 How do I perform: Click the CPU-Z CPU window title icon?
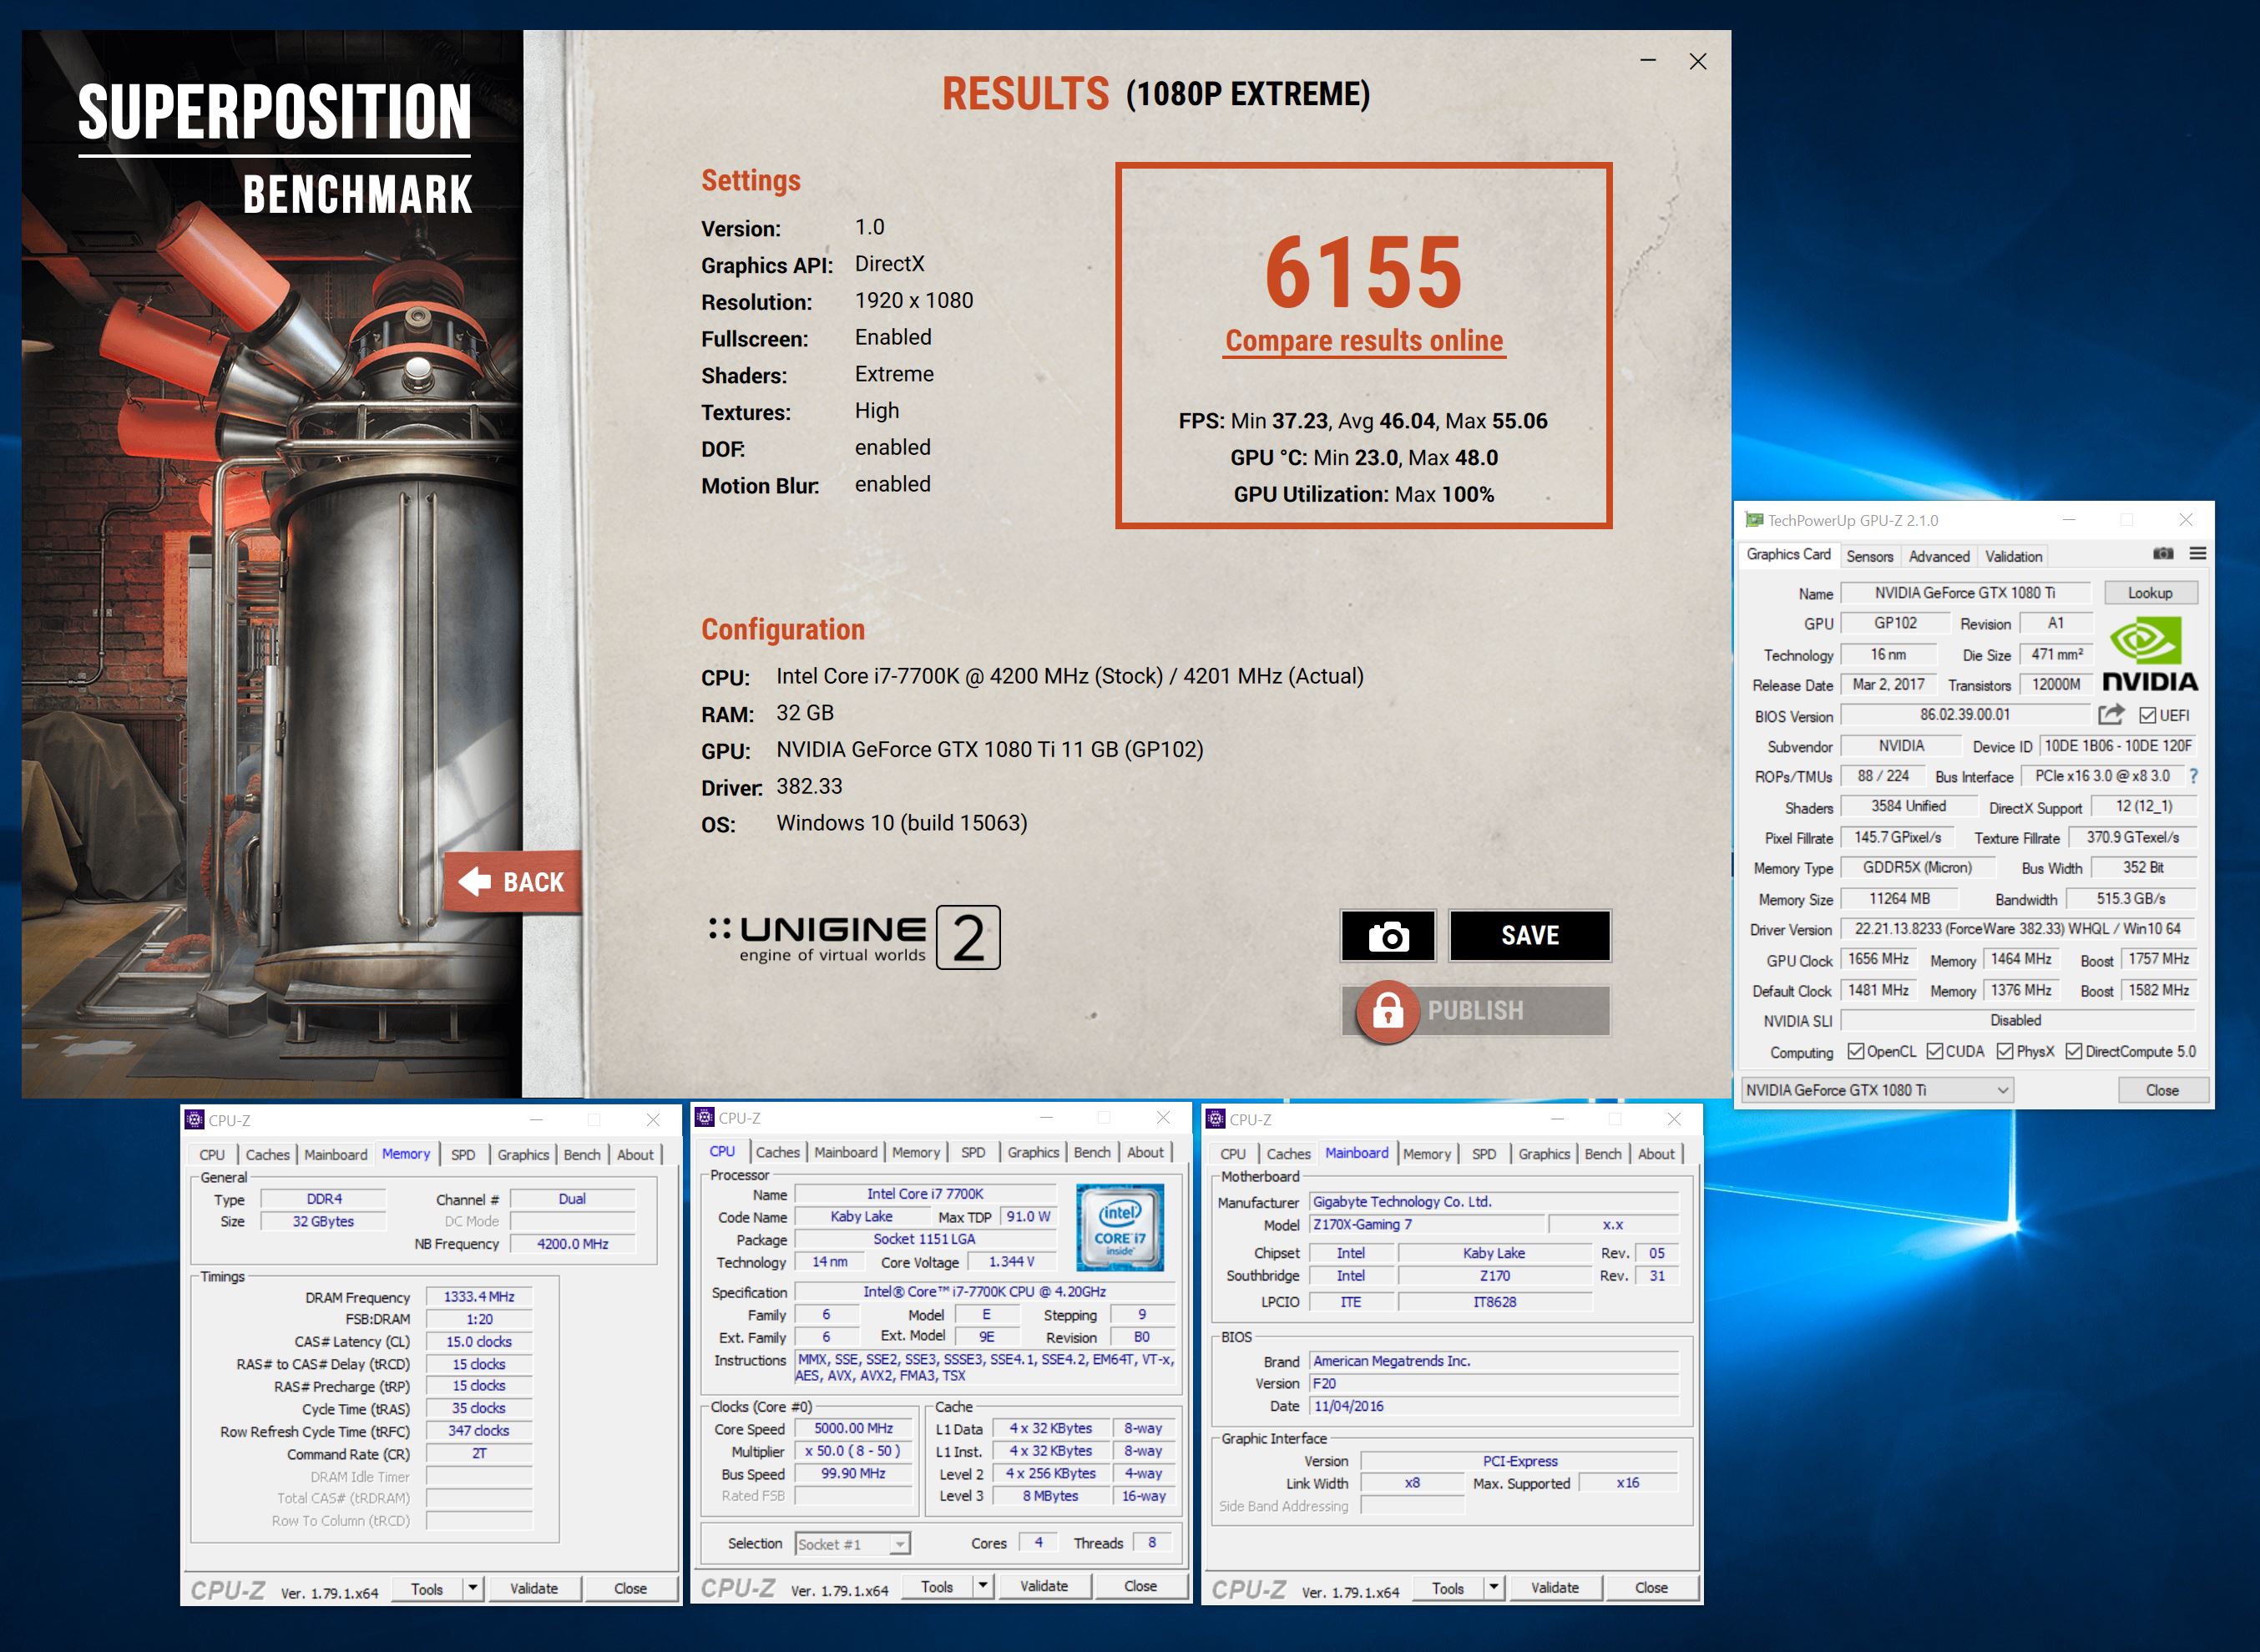click(705, 1118)
